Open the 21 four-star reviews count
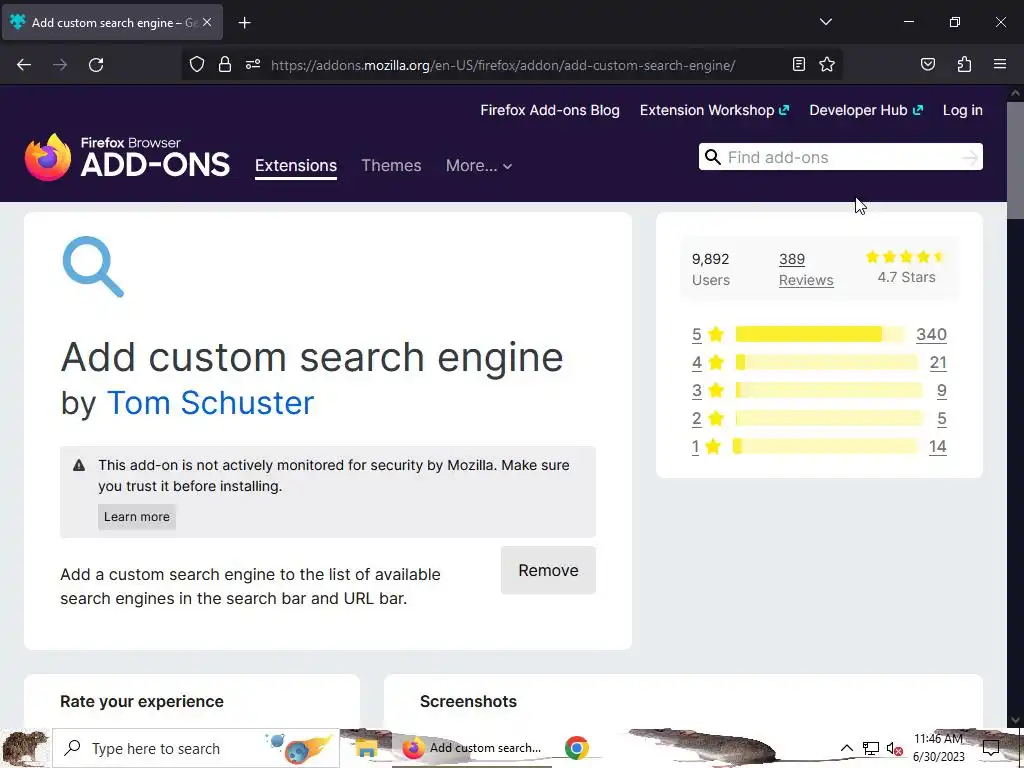The width and height of the screenshot is (1024, 768). tap(938, 362)
